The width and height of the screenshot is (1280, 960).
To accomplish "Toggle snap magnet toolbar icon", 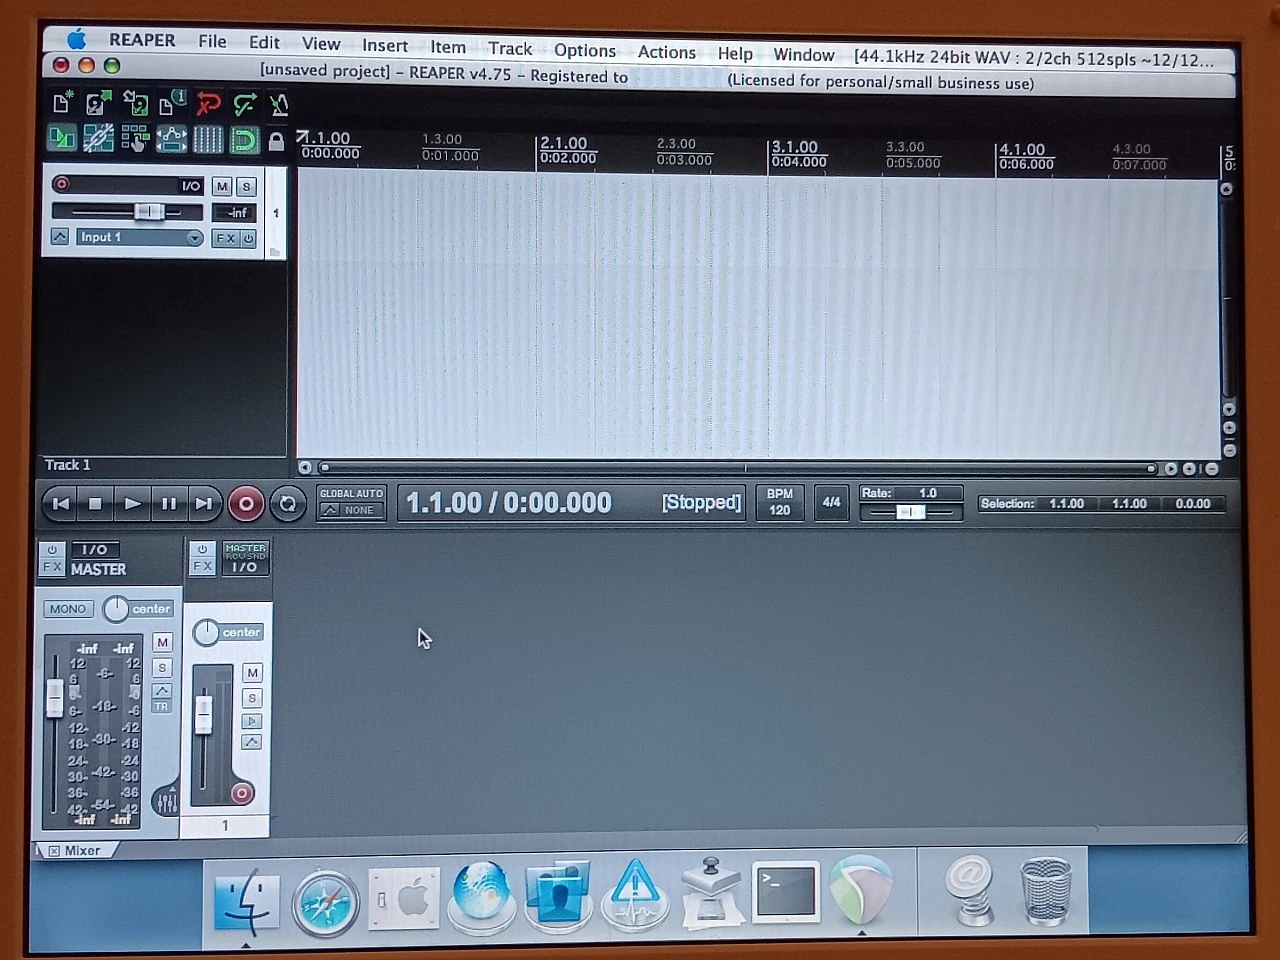I will click(244, 140).
